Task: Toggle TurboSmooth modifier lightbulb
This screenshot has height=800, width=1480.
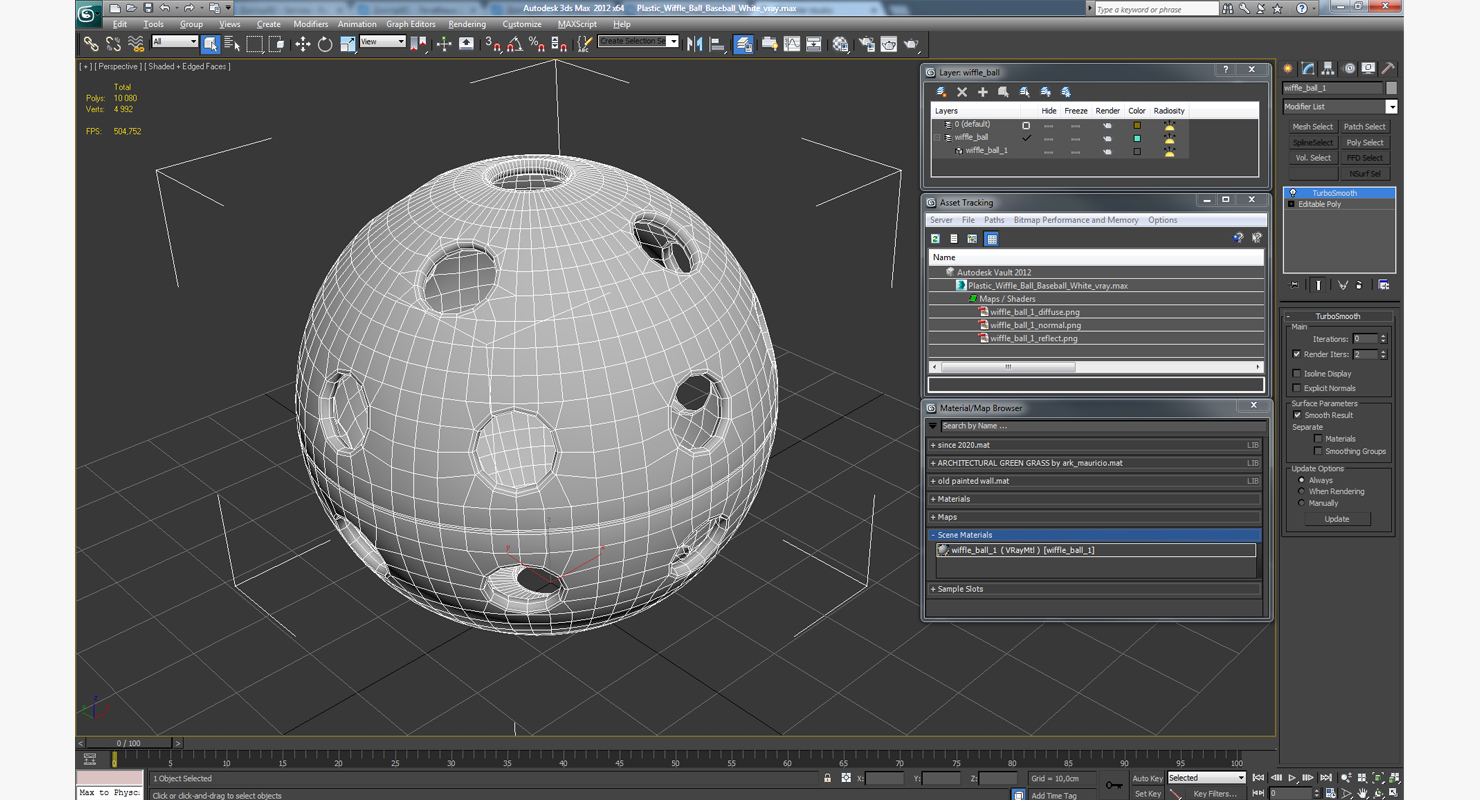Action: point(1292,193)
